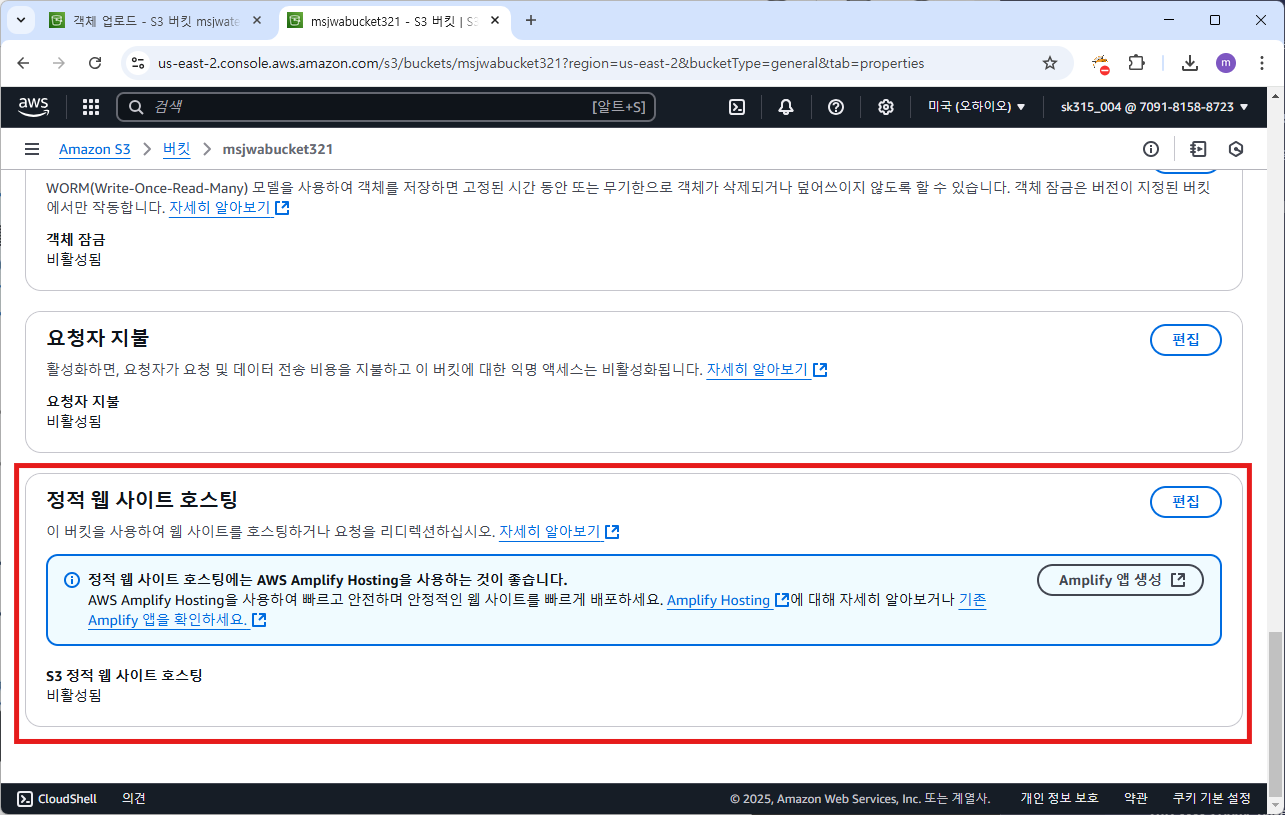View site information icon in address bar

coord(138,63)
